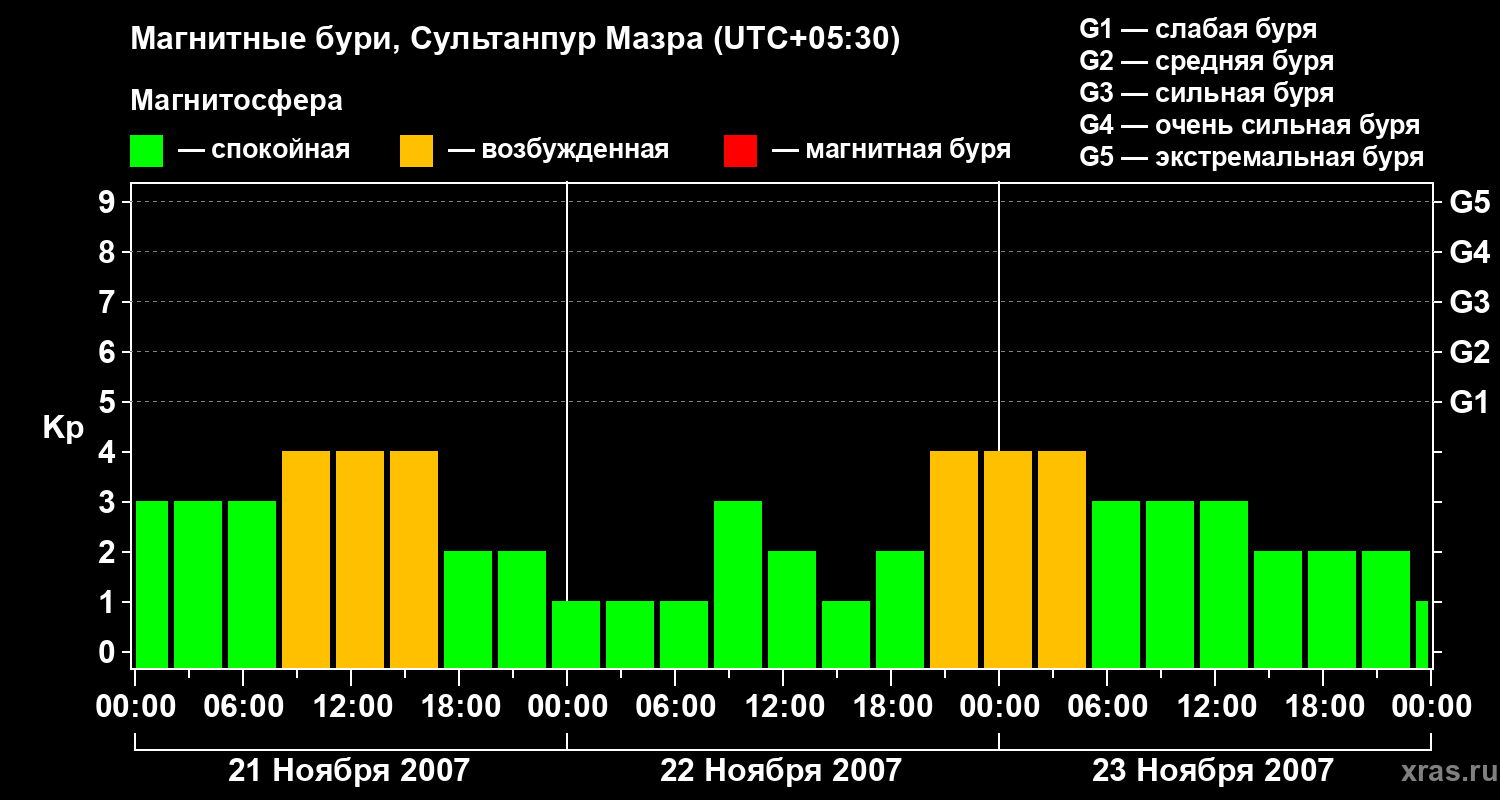Click the green bar above 18:00 on 23 Ноября
1500x800 pixels.
(x=1332, y=610)
